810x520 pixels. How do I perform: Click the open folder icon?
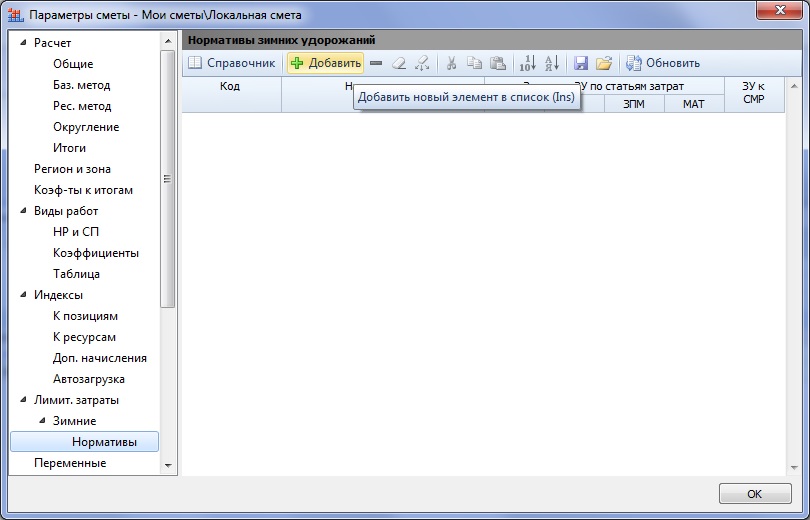pos(604,63)
